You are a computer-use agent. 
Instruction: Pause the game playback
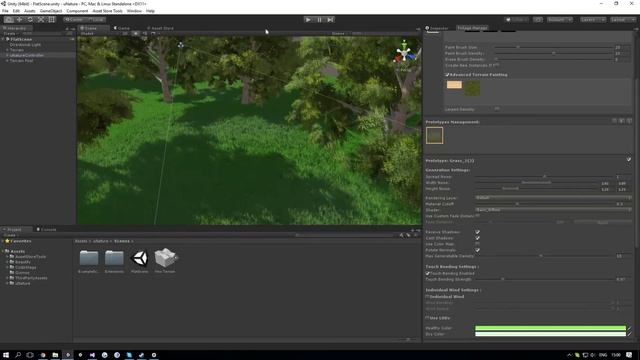coord(319,20)
